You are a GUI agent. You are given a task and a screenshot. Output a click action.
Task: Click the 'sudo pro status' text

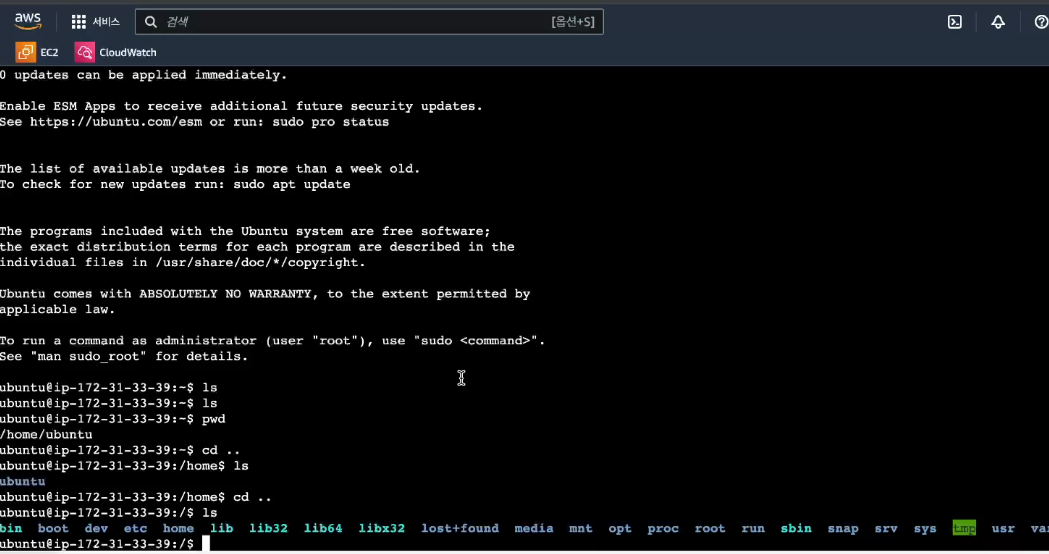click(330, 122)
